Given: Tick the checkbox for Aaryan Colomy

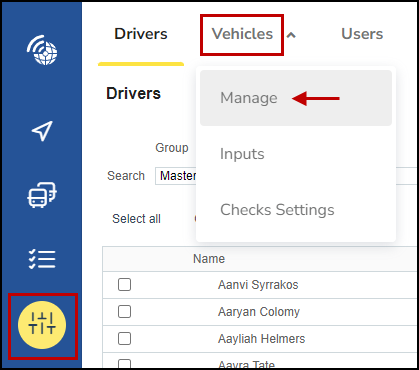Looking at the screenshot, I should point(124,312).
